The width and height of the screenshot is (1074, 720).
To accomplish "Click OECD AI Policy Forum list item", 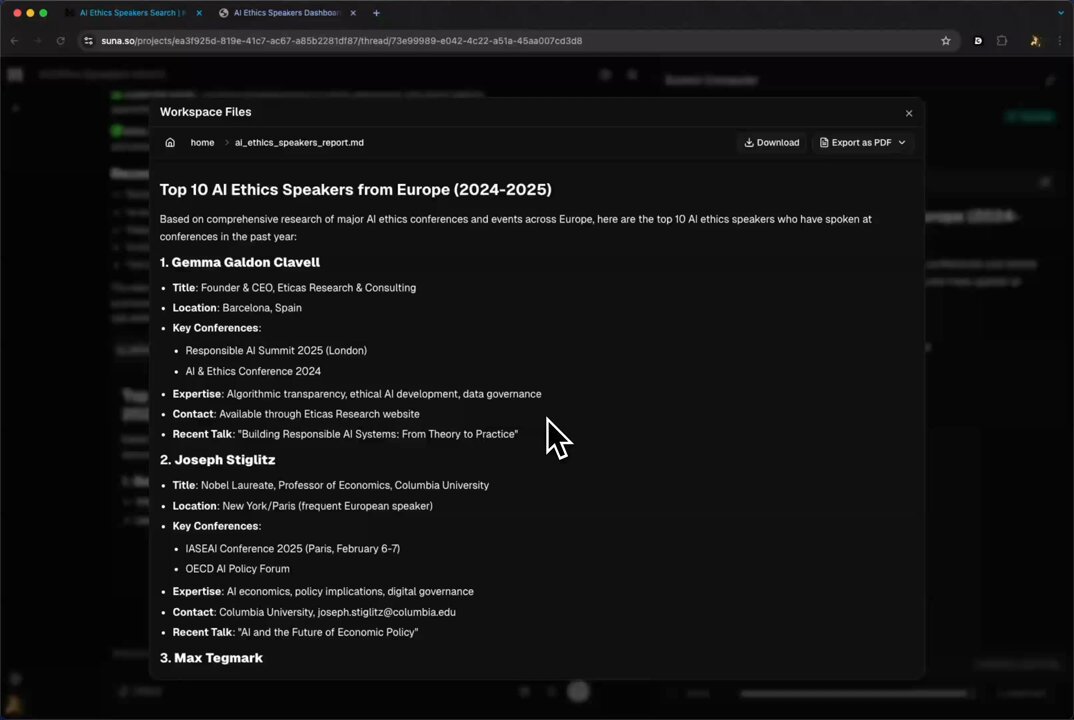I will [237, 569].
